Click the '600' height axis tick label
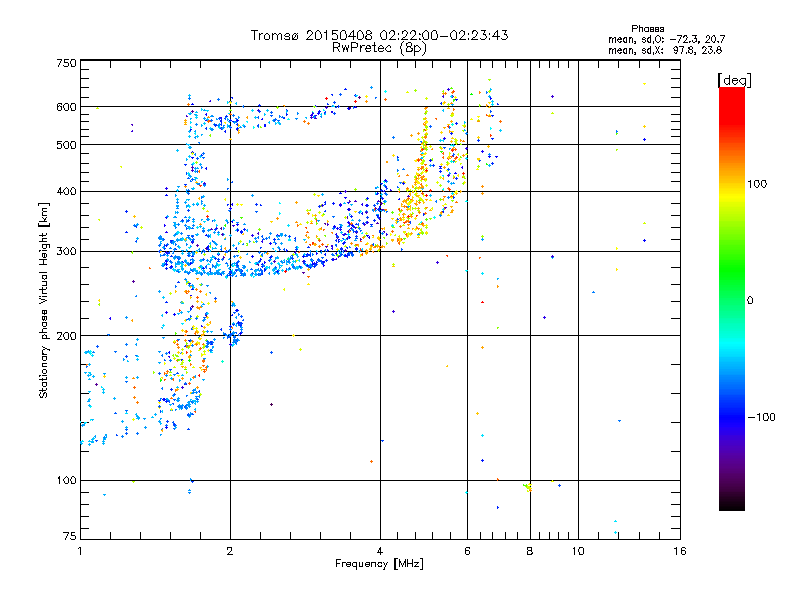Viewport: 800px width, 600px height. pyautogui.click(x=66, y=107)
